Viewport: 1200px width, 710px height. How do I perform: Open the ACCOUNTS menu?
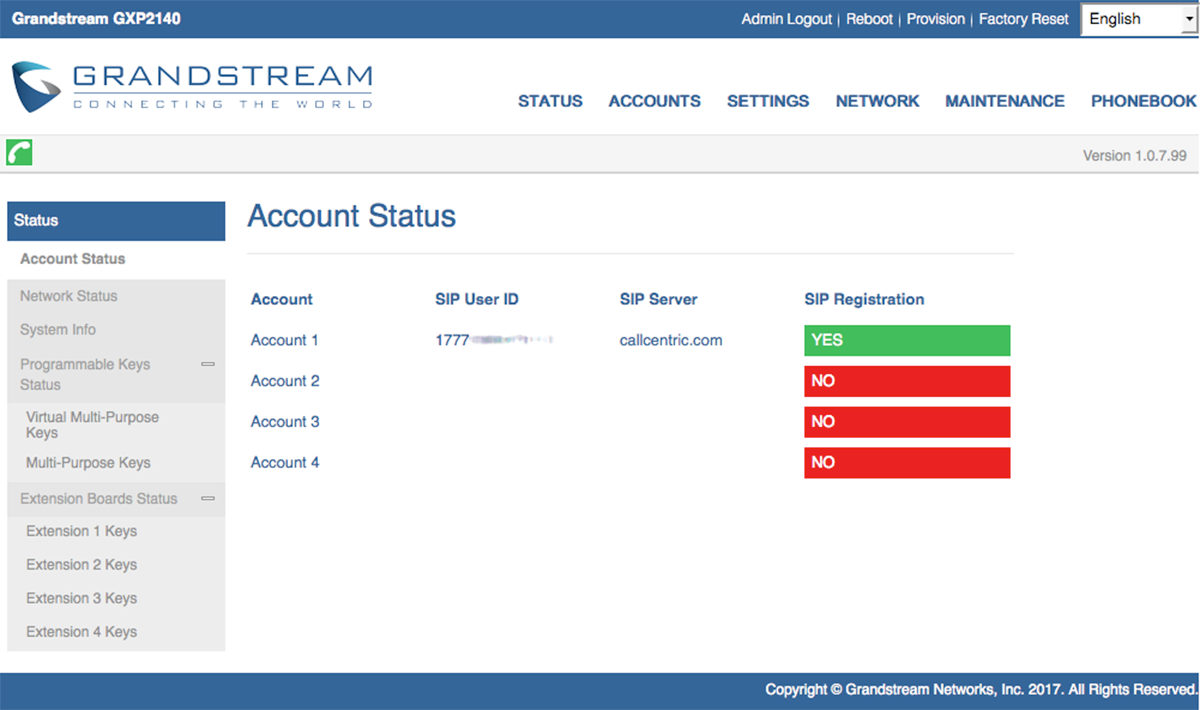(655, 101)
